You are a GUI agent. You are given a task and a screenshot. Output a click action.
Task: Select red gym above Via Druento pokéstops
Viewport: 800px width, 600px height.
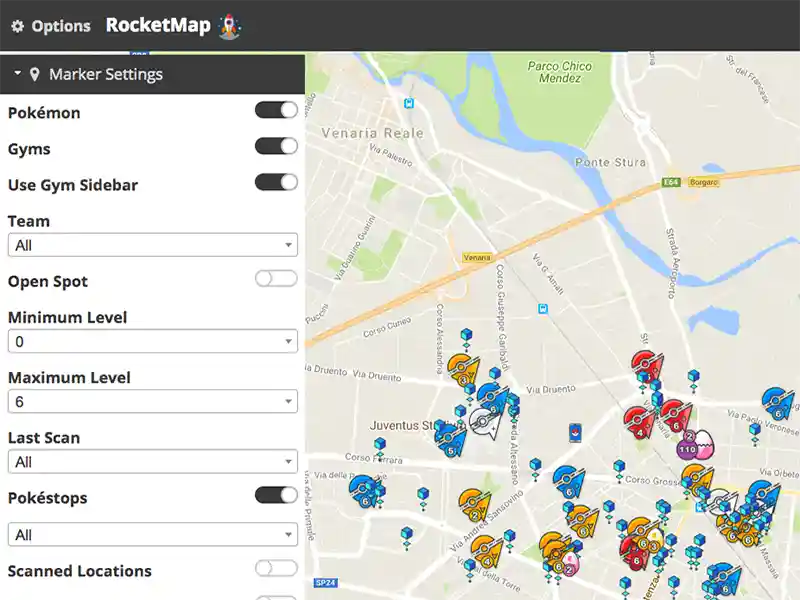coord(646,365)
